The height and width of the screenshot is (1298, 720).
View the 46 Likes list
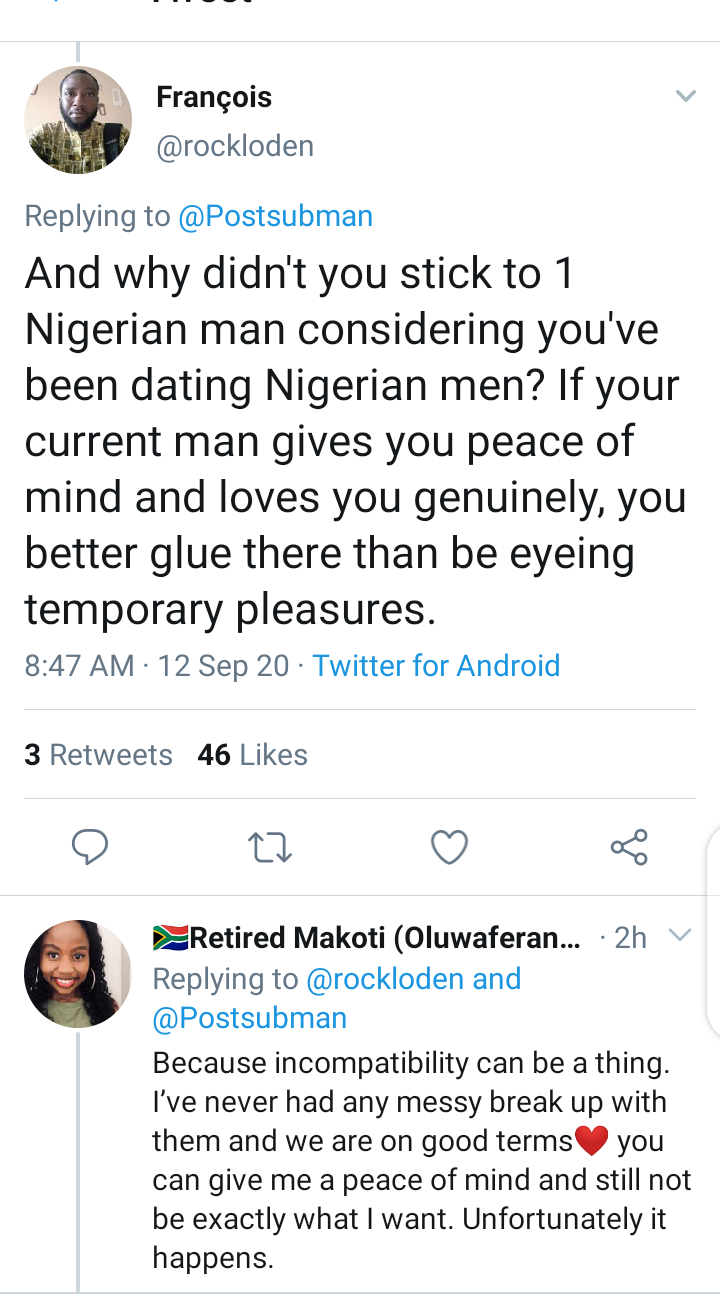[252, 755]
